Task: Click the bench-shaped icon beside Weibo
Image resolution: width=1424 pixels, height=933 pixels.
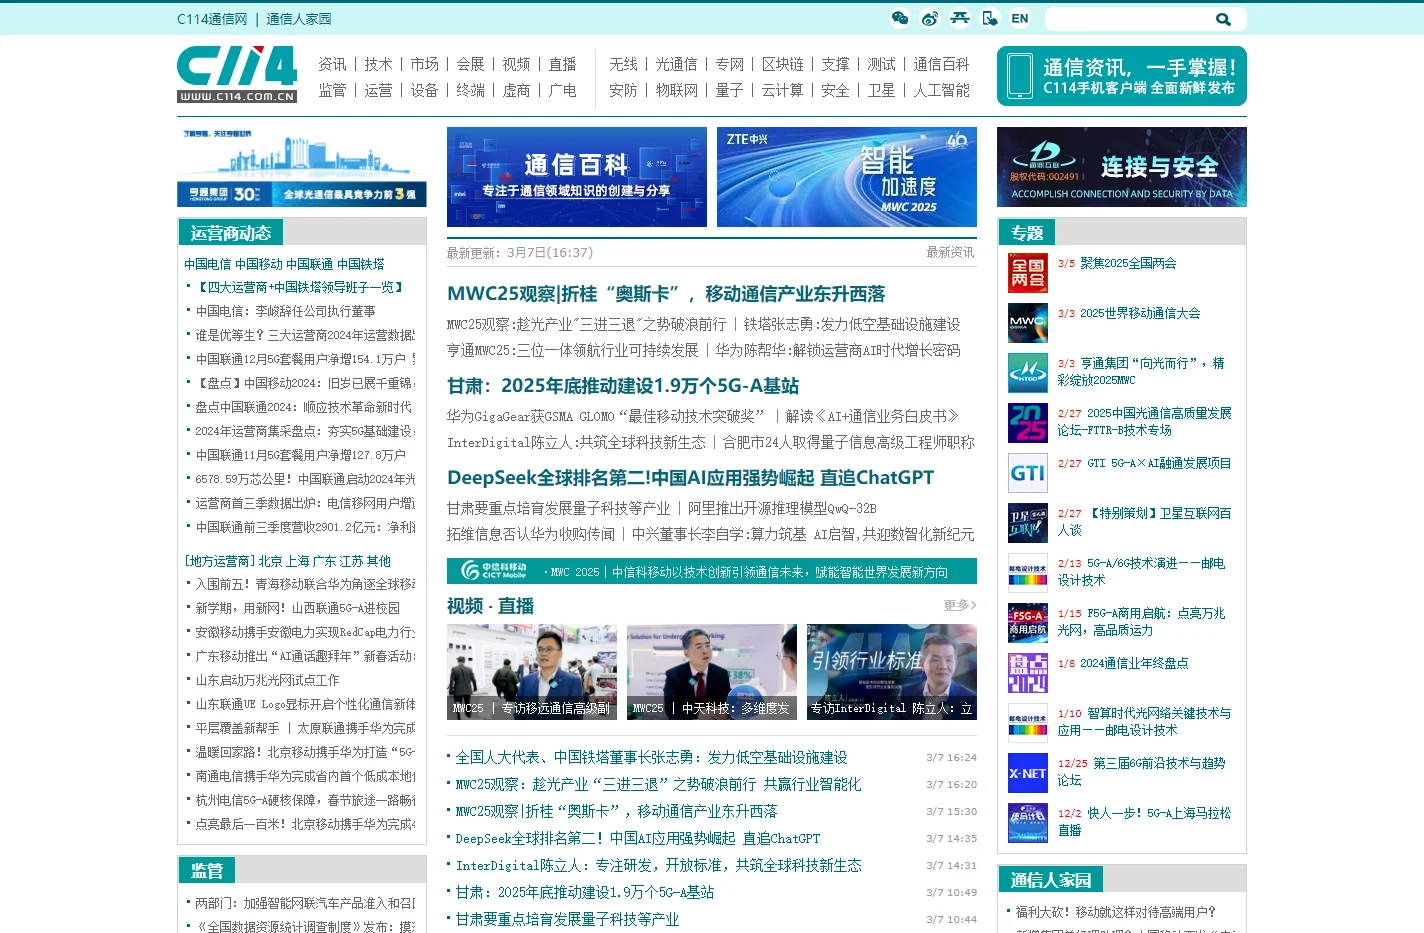Action: click(x=960, y=18)
